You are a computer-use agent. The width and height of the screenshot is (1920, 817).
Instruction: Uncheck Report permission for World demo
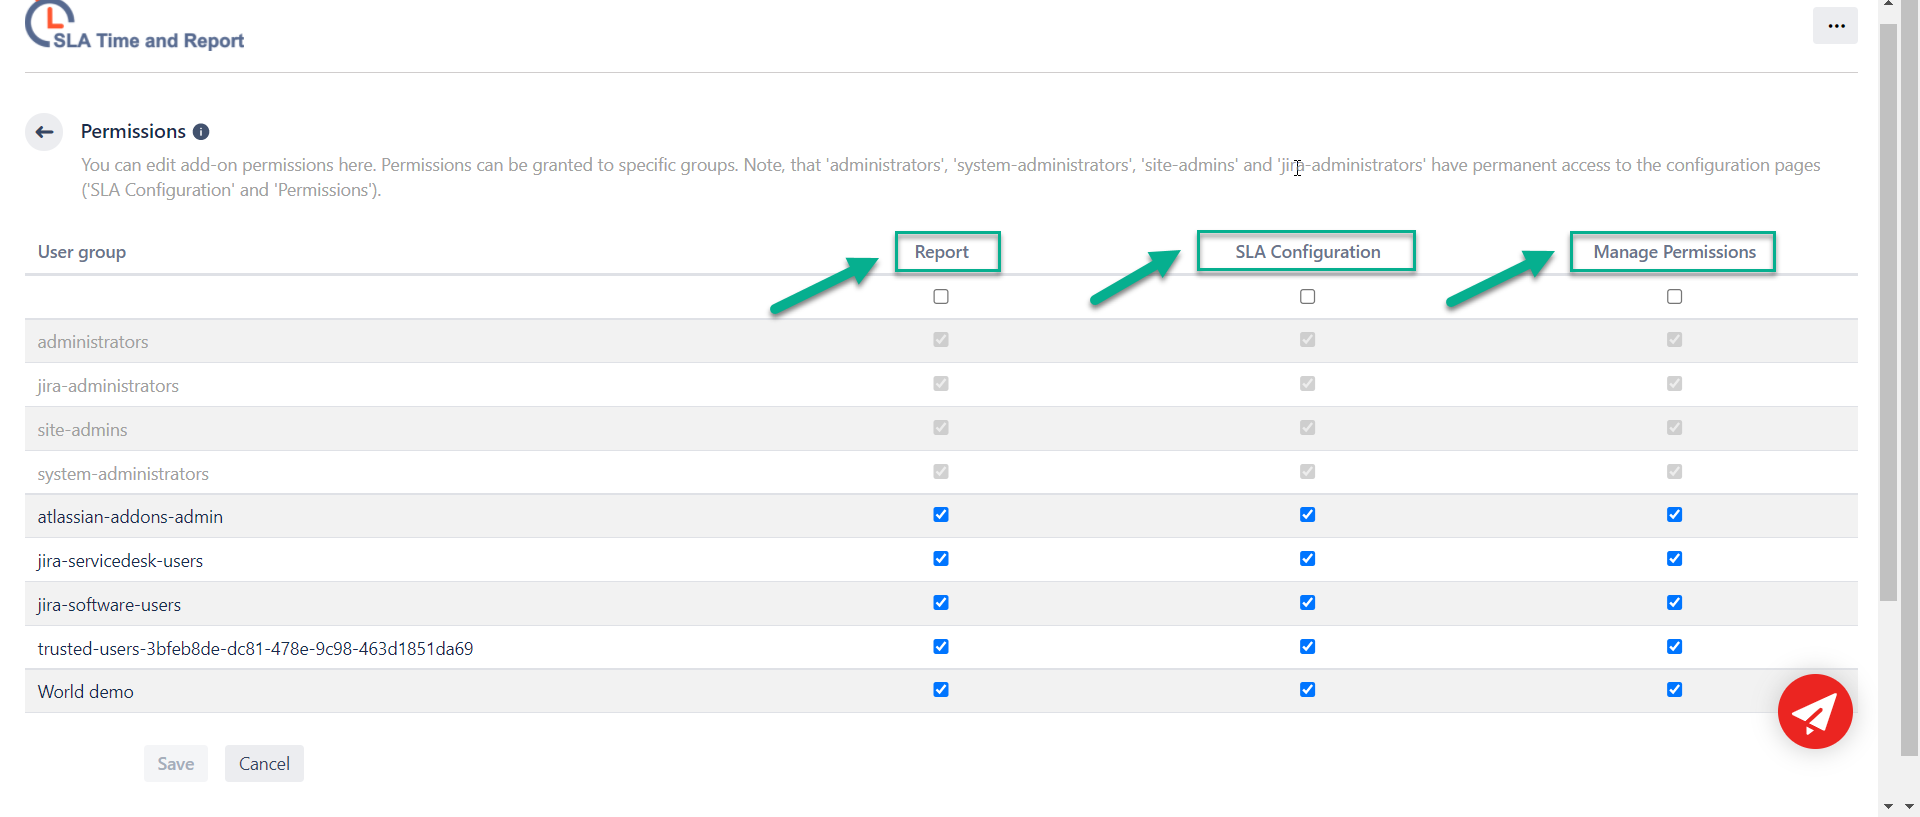point(941,690)
